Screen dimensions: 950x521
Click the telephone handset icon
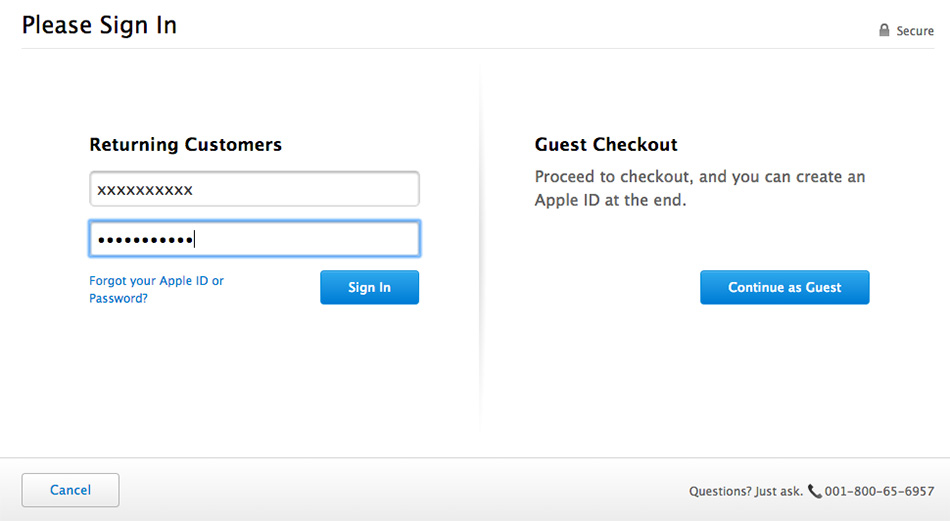814,491
